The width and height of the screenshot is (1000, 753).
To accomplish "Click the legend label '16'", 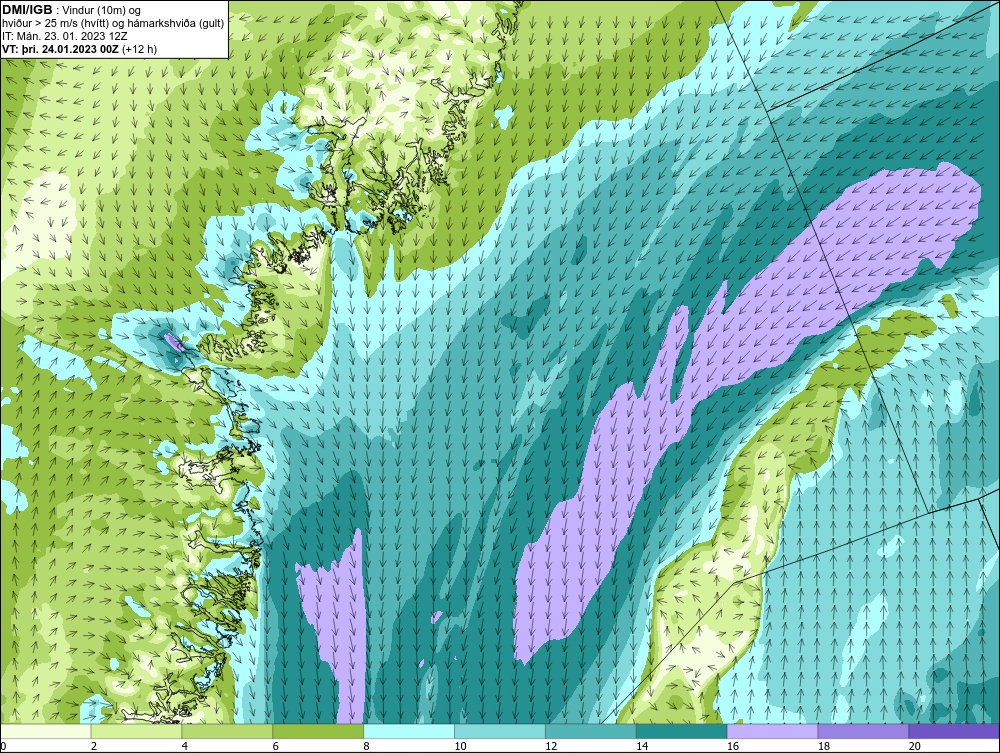I will tap(733, 746).
